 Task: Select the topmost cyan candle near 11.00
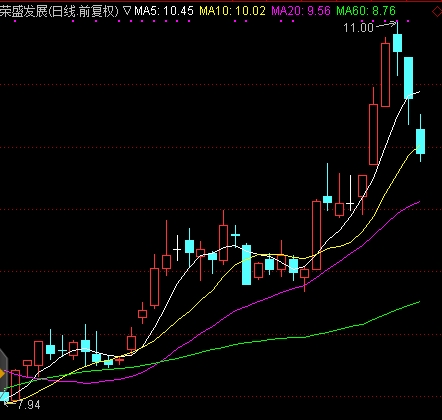tap(397, 43)
